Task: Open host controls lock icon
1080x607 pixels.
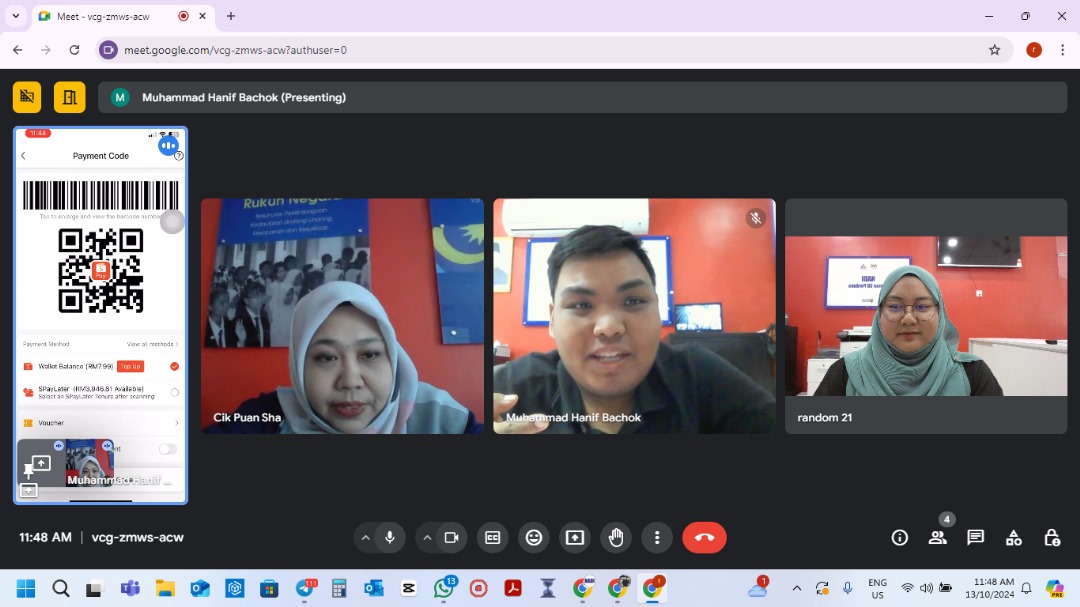Action: point(1052,538)
